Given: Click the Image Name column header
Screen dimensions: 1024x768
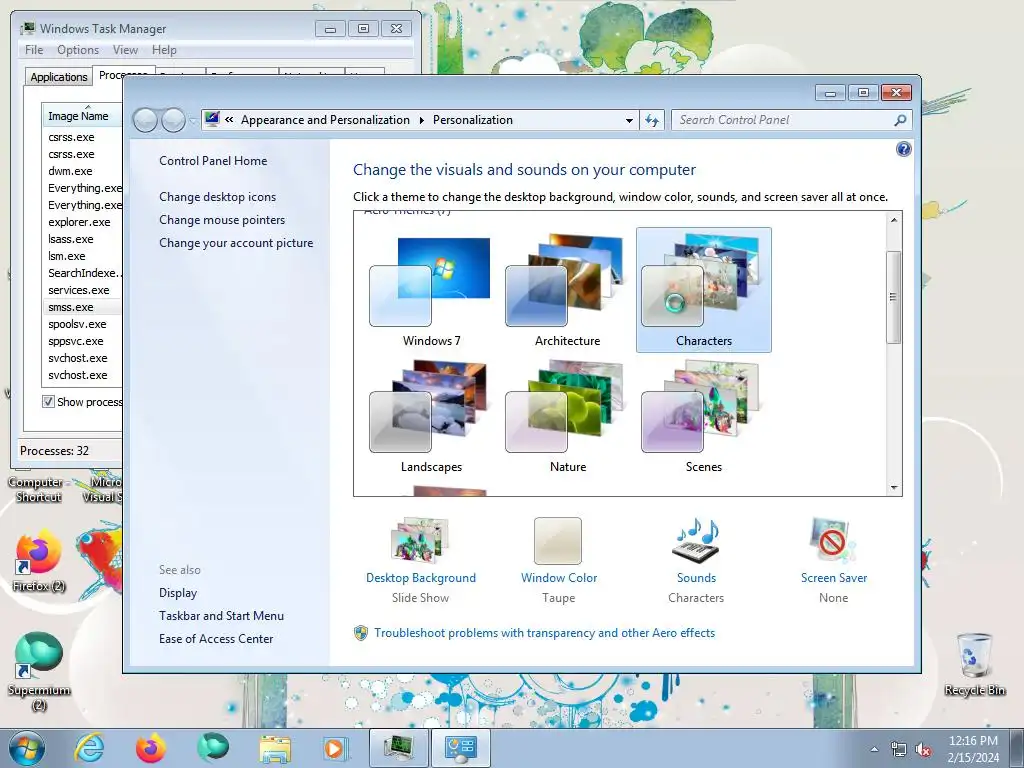Looking at the screenshot, I should point(82,116).
